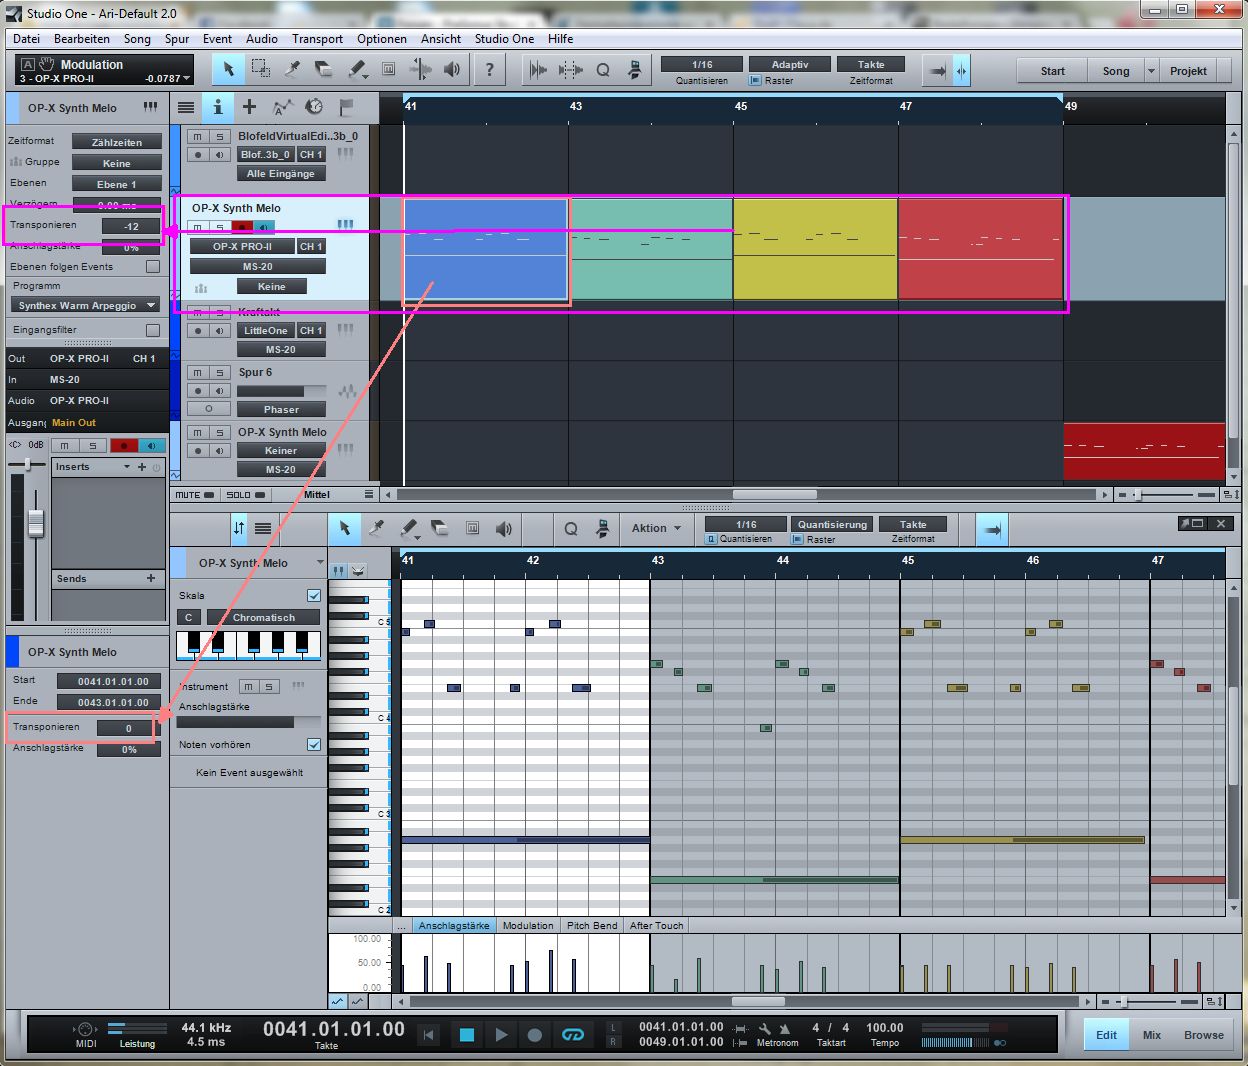Start playback with the Play button
Image resolution: width=1248 pixels, height=1066 pixels.
(501, 1035)
